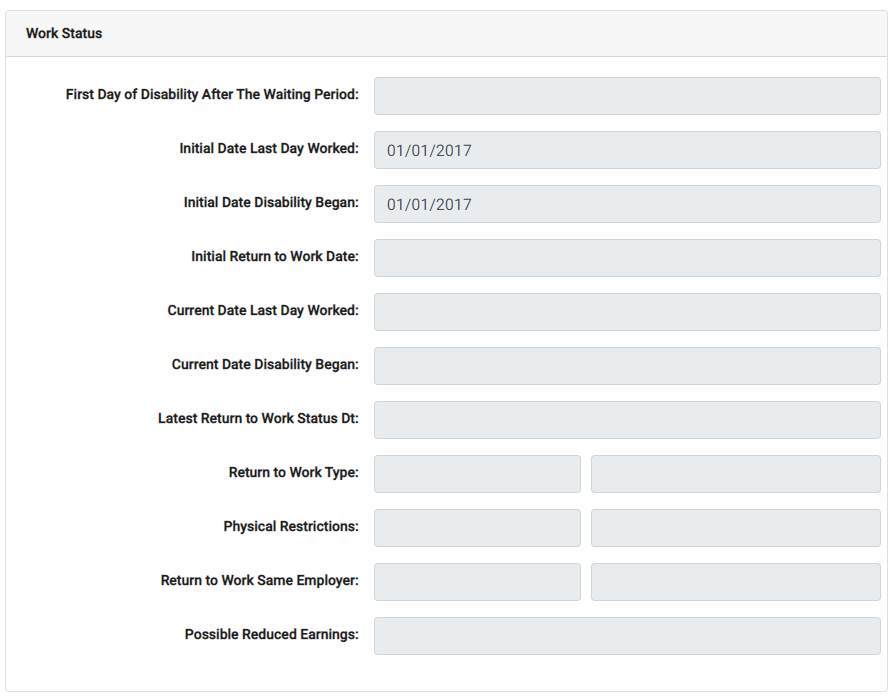Select the Latest Return to Work Status Dt field
The height and width of the screenshot is (700, 896).
coord(627,420)
